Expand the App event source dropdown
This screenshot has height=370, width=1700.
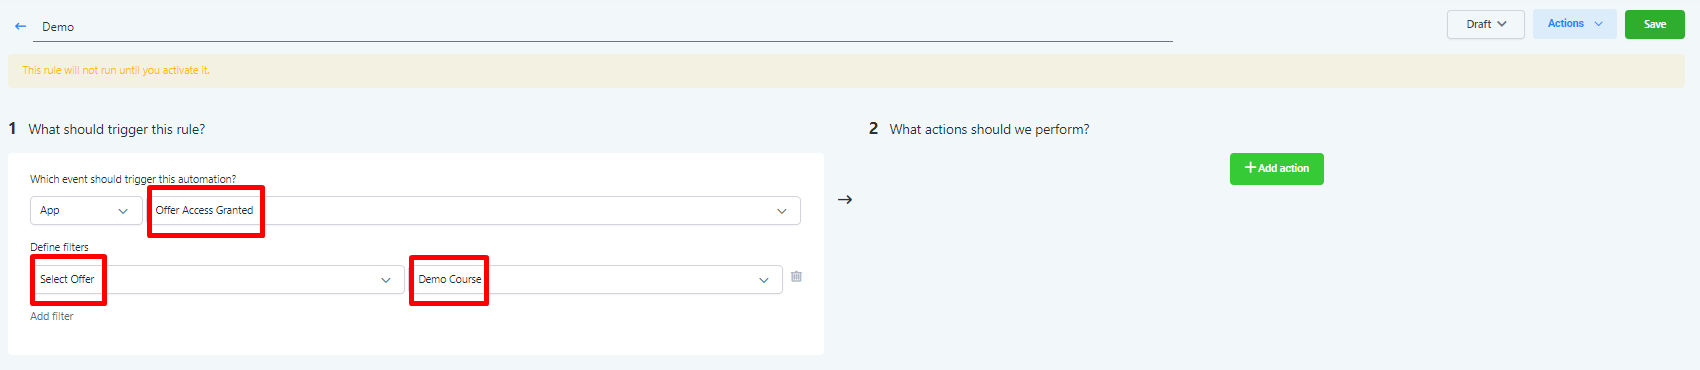tap(86, 211)
